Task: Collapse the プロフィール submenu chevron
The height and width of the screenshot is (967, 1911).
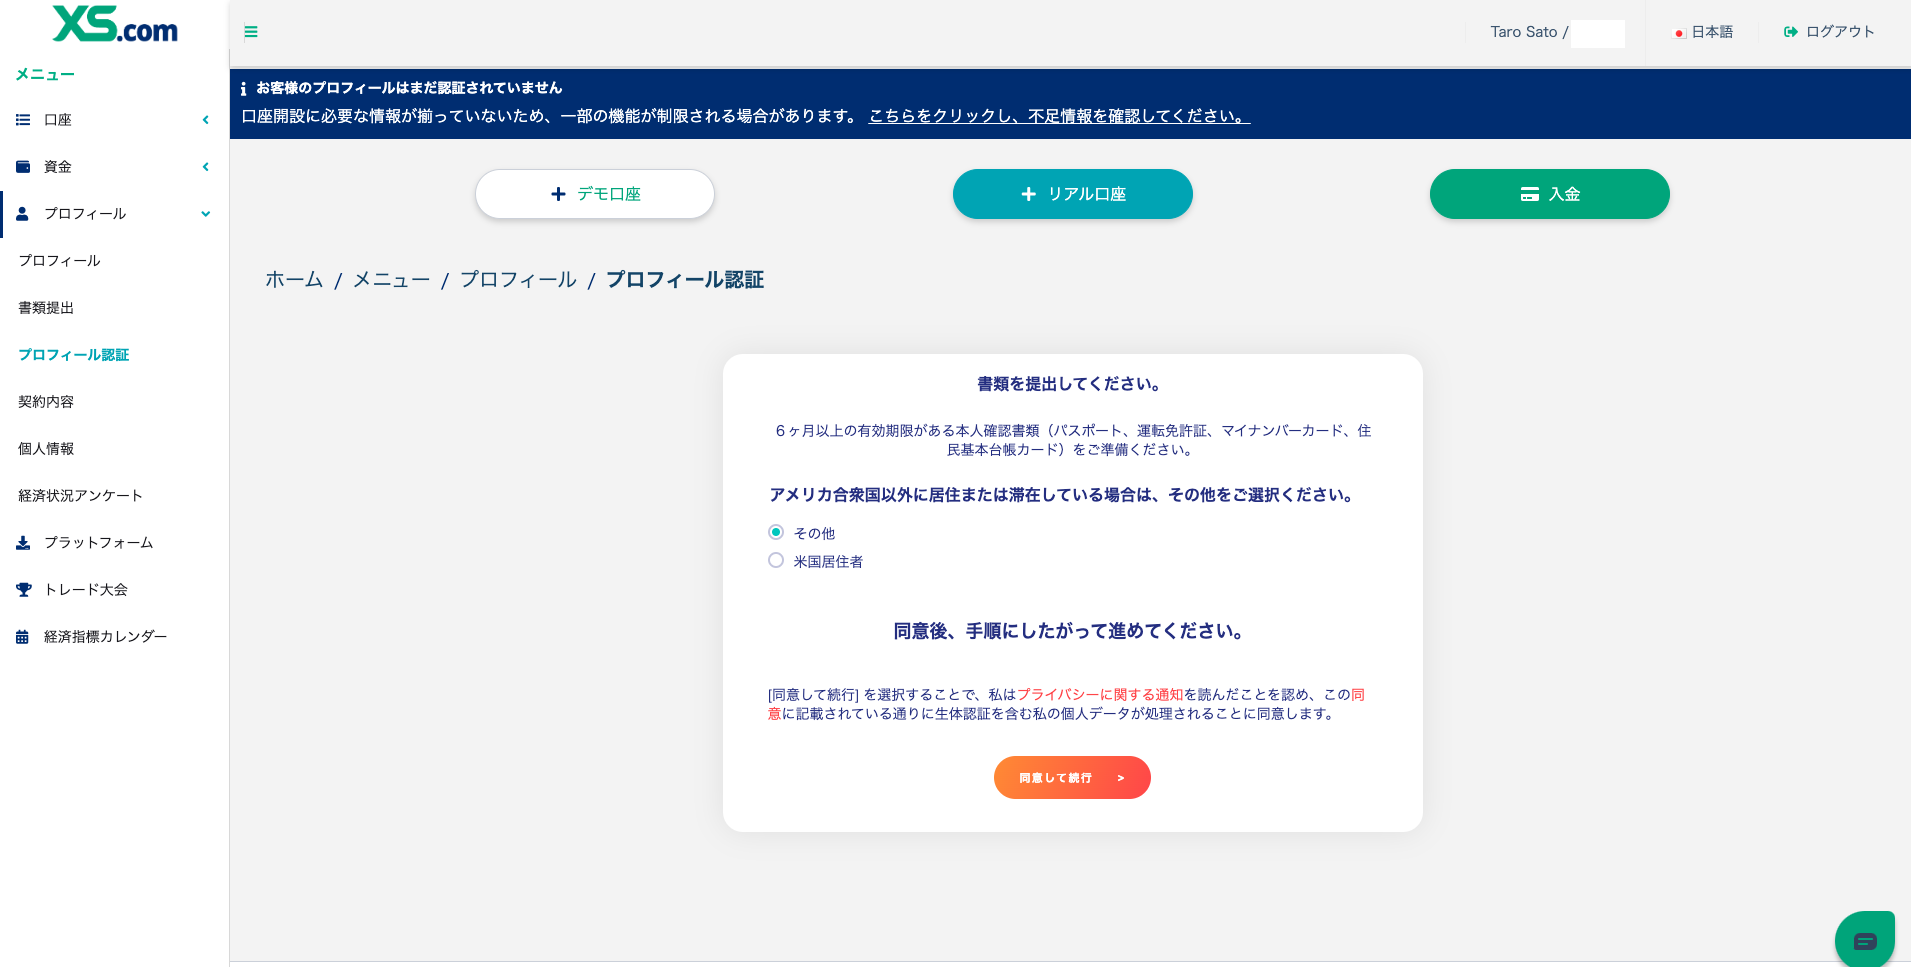Action: [x=205, y=214]
